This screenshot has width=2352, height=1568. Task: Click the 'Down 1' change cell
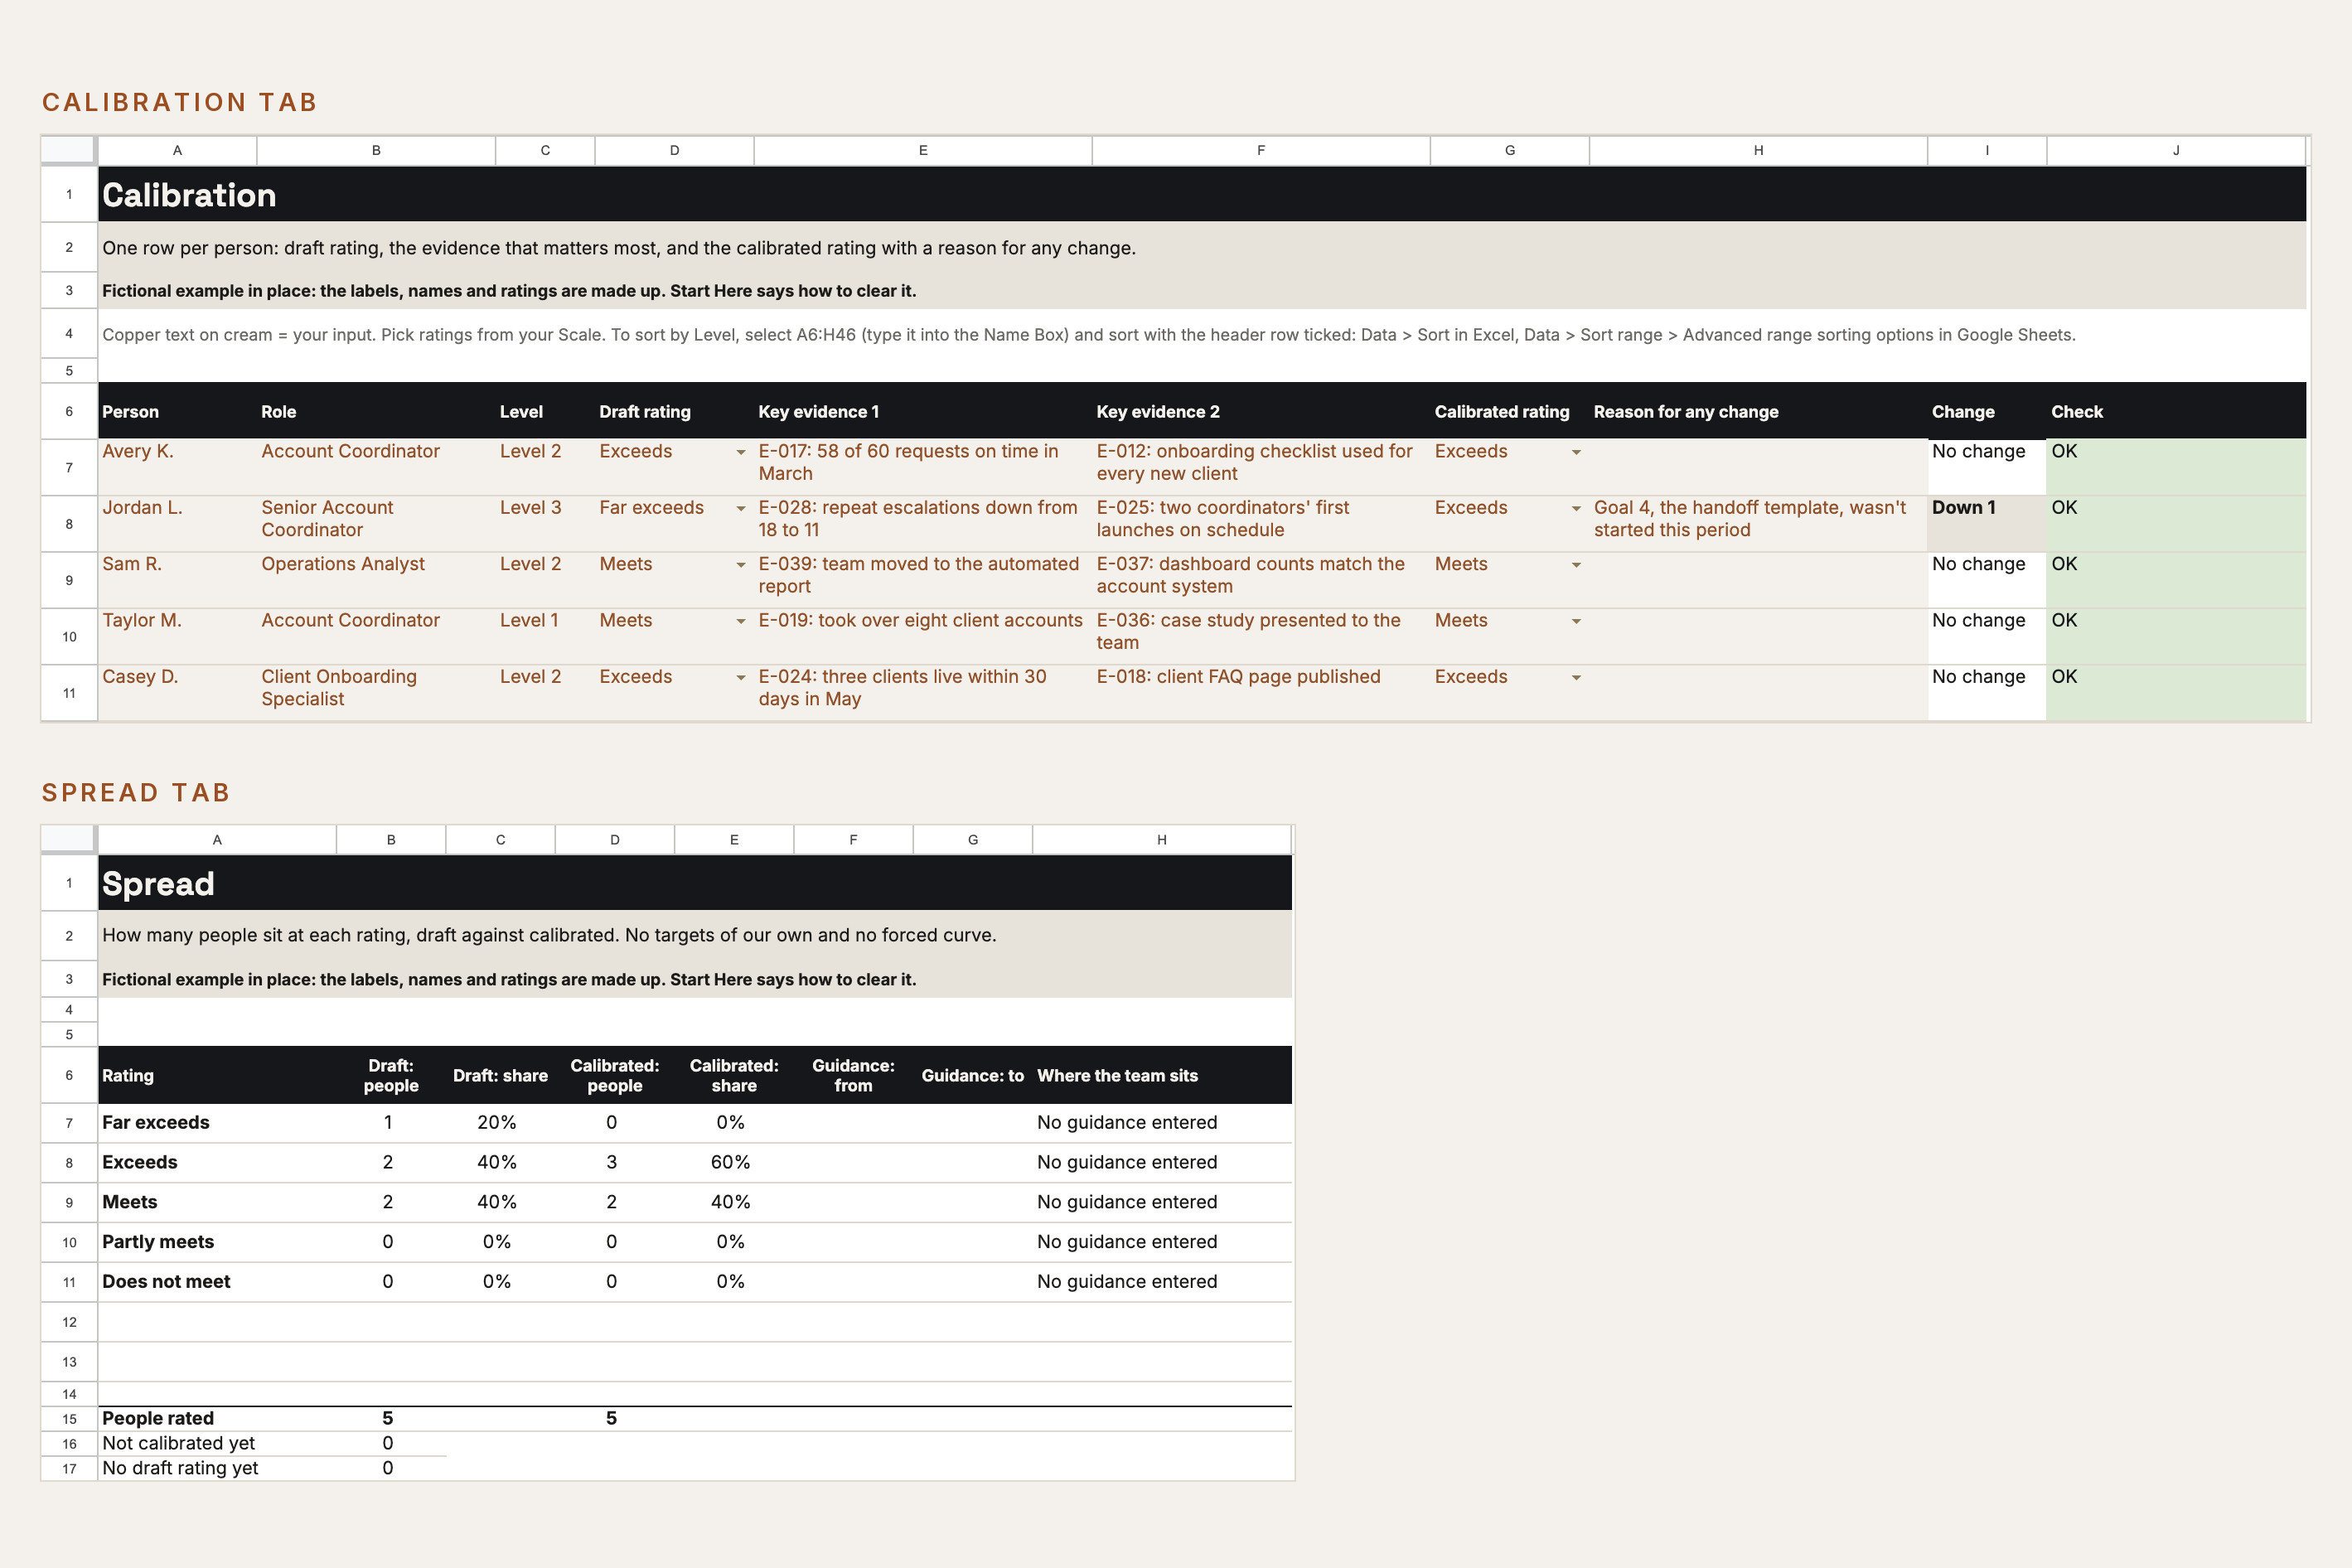tap(1987, 524)
